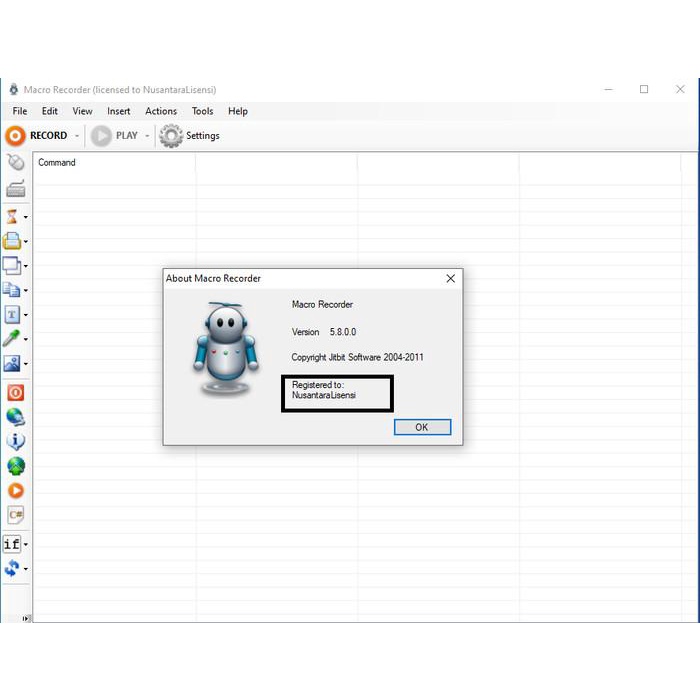Click the eyedropper pixel color icon
The image size is (700, 700).
(x=12, y=339)
